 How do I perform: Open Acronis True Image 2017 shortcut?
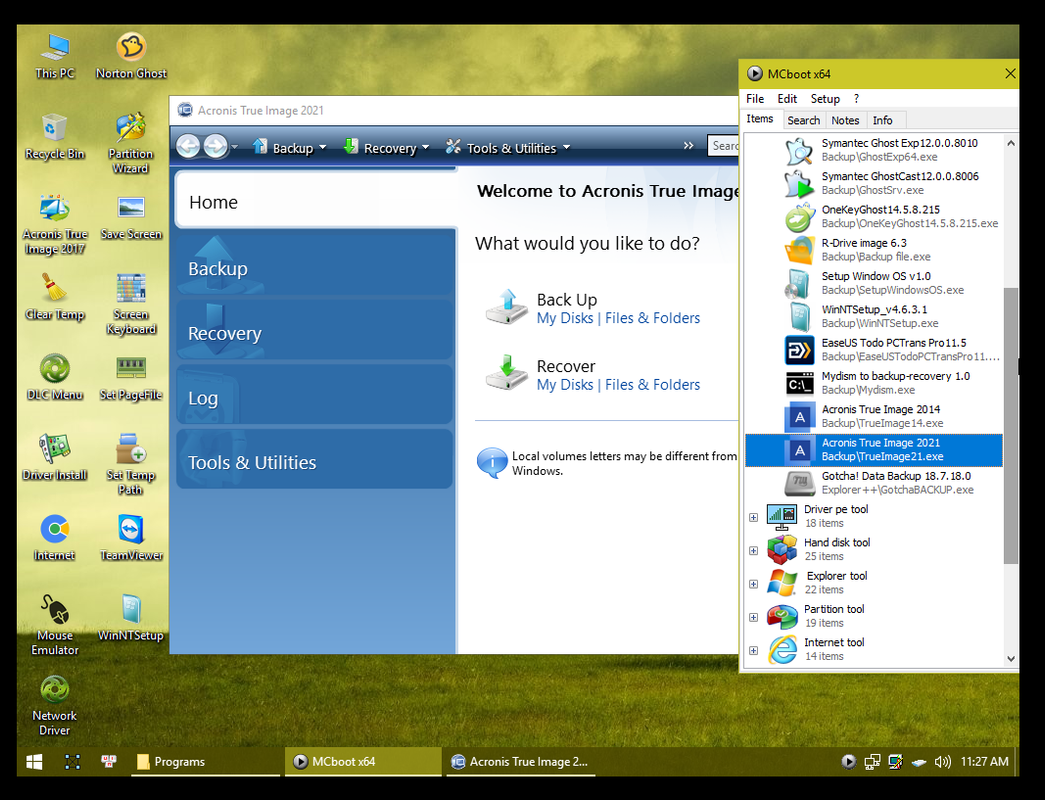pos(55,225)
